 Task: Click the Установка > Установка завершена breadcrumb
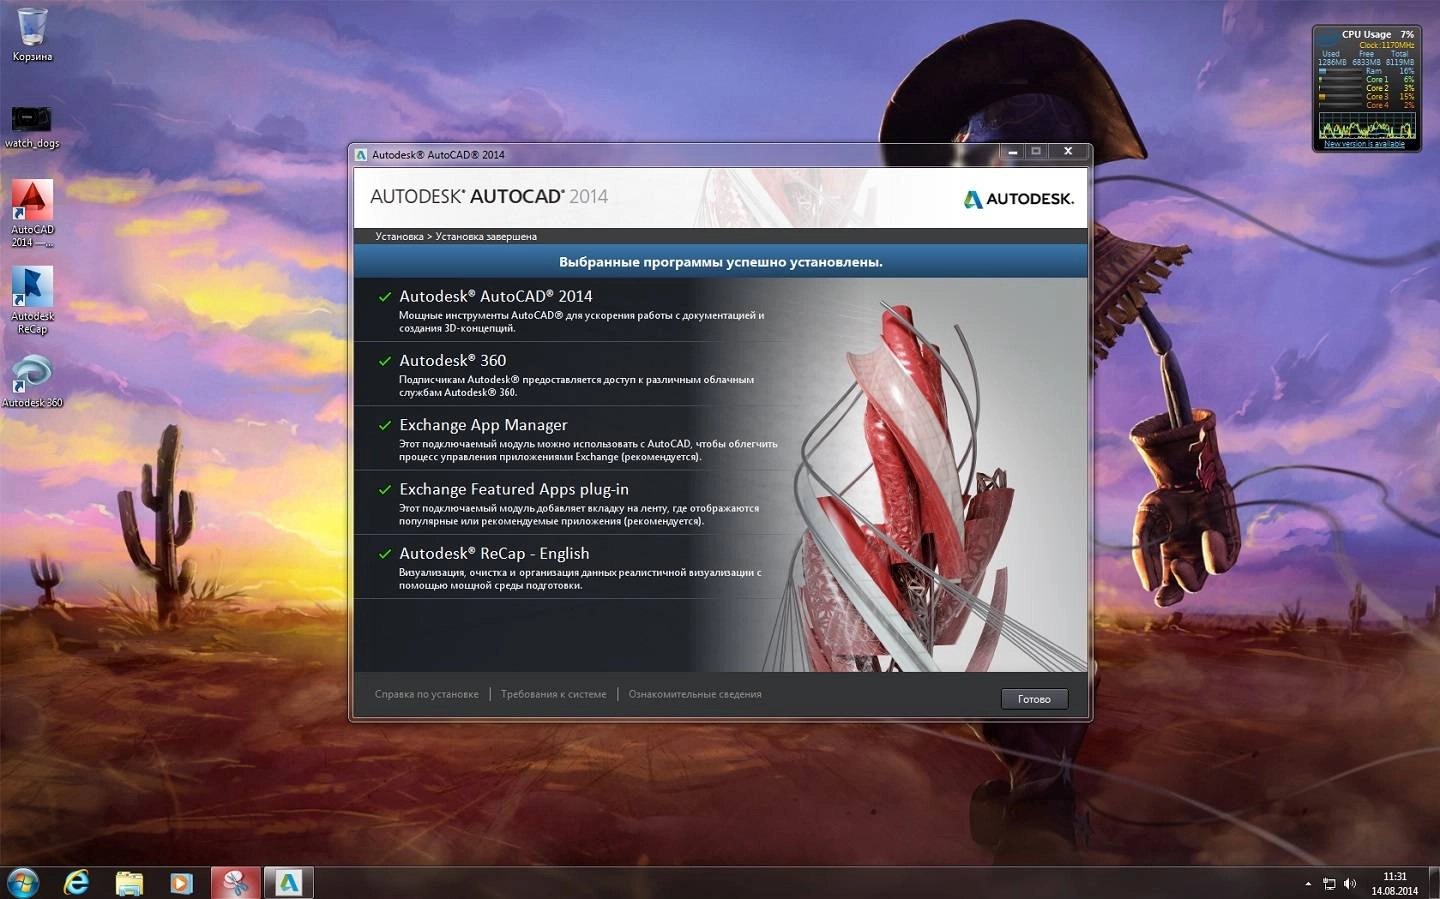pos(456,237)
